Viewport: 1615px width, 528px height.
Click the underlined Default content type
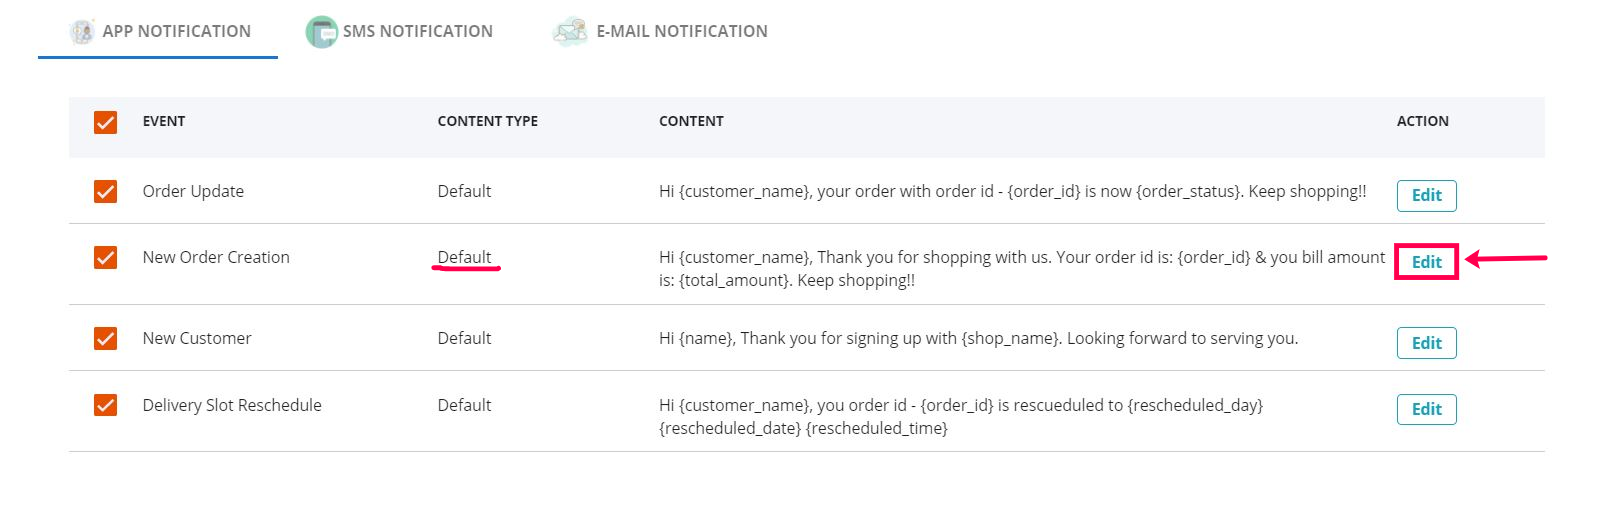pos(464,257)
